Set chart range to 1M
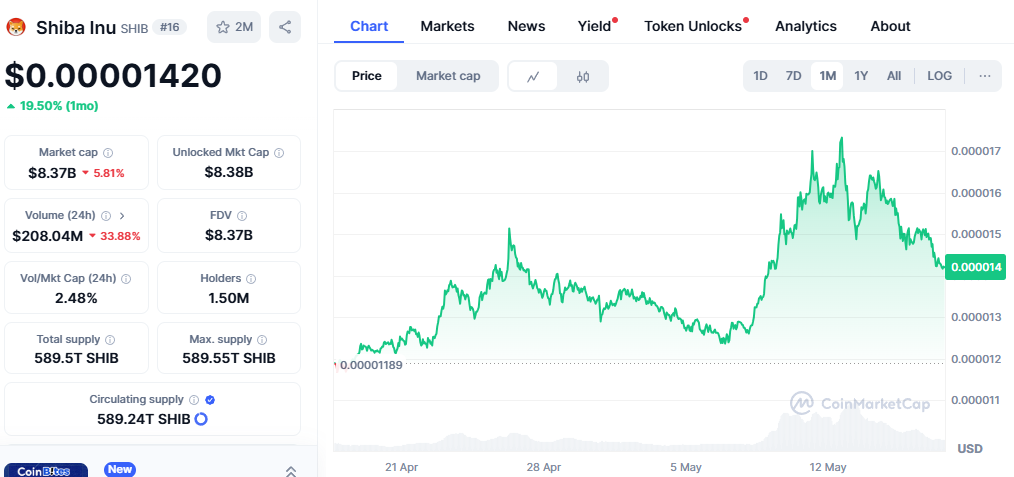This screenshot has width=1014, height=477. [828, 76]
